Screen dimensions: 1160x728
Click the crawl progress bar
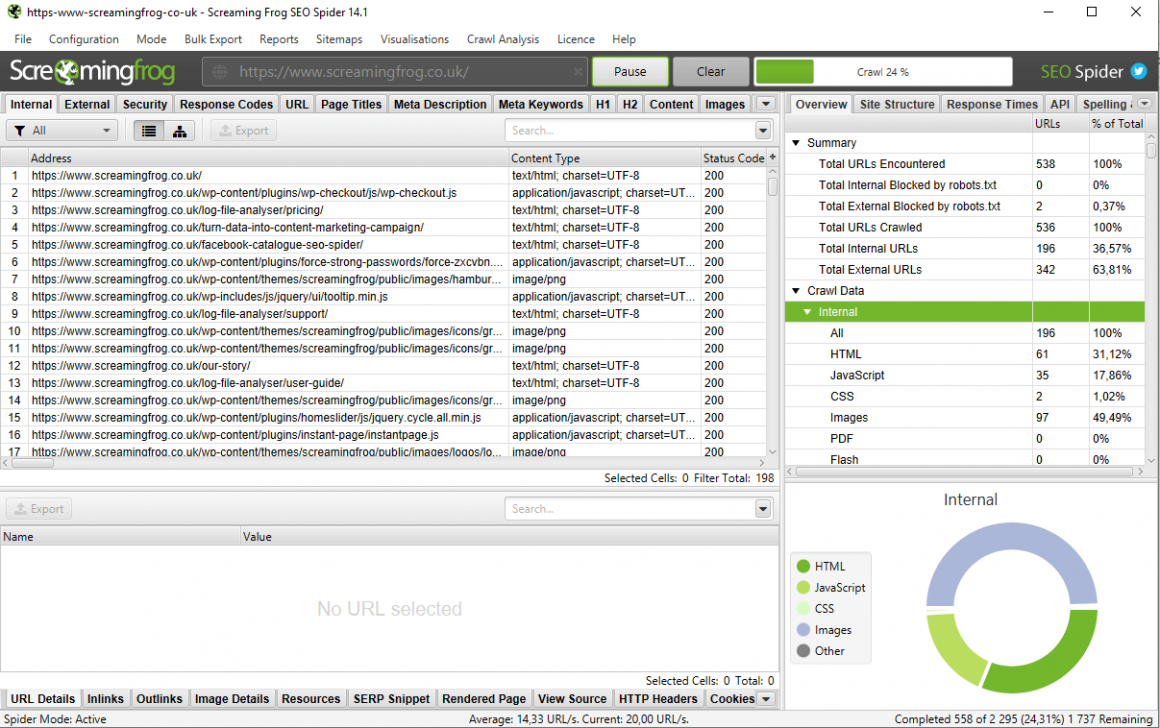tap(882, 72)
